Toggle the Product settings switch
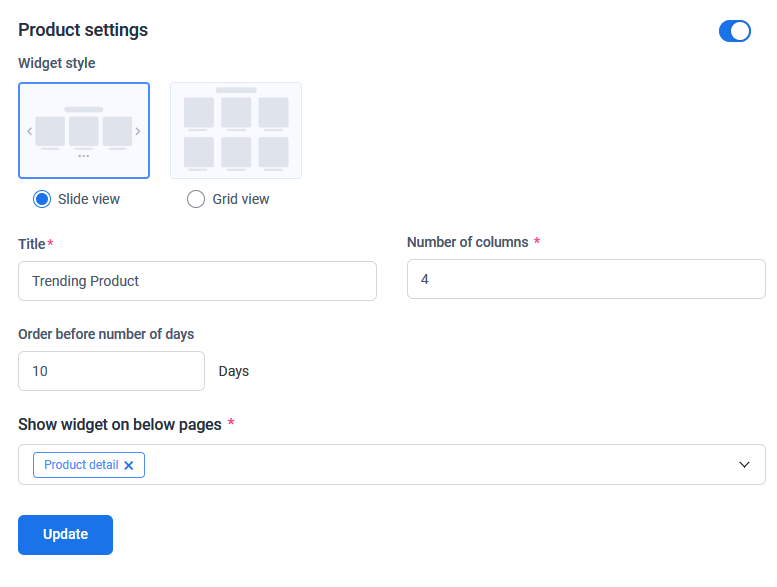Image resolution: width=777 pixels, height=587 pixels. coord(734,31)
